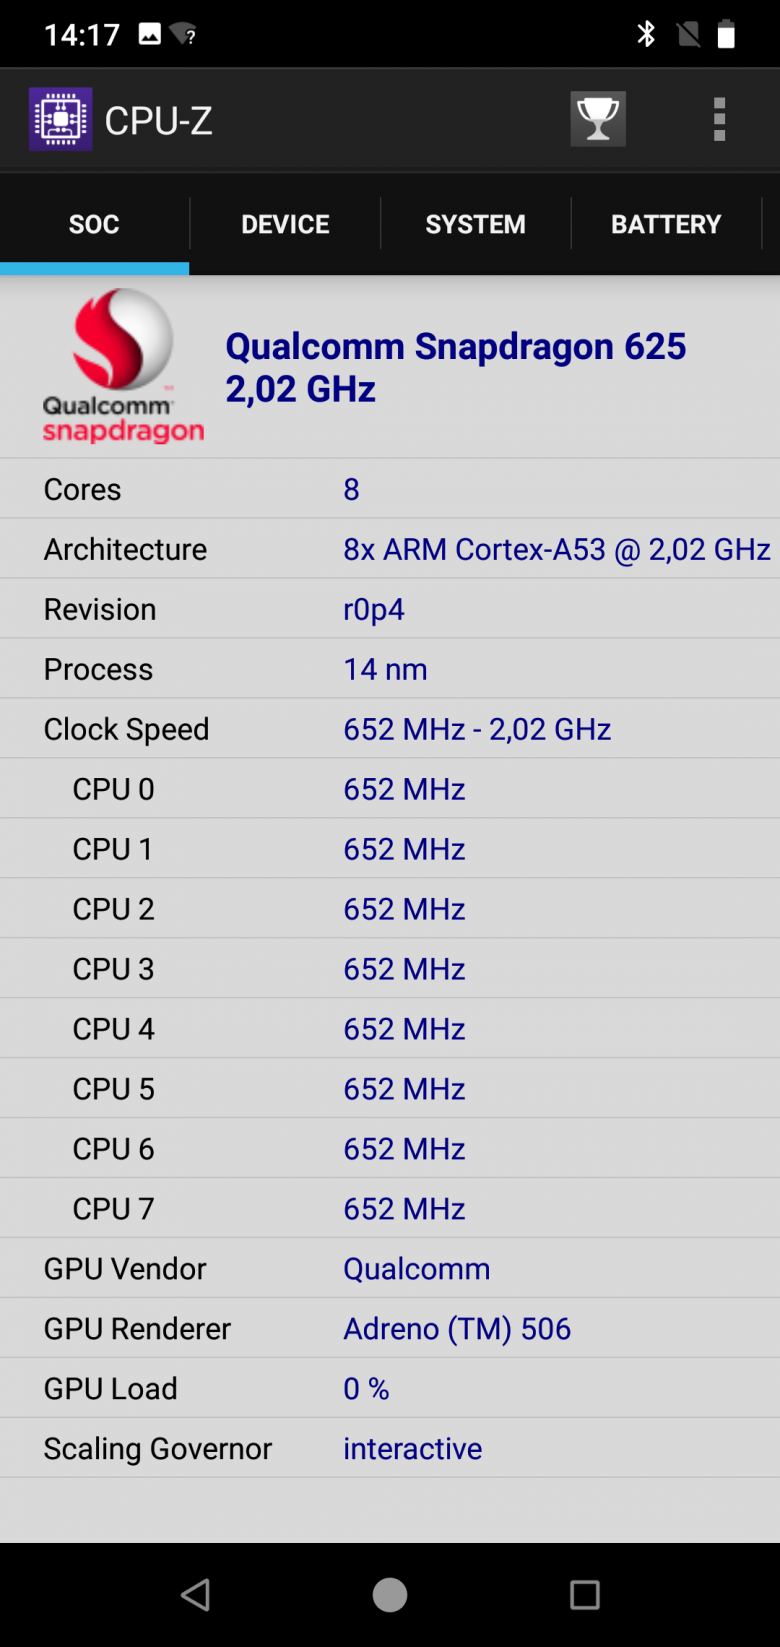This screenshot has width=780, height=1647.
Task: Open the BATTERY tab
Action: pyautogui.click(x=666, y=224)
